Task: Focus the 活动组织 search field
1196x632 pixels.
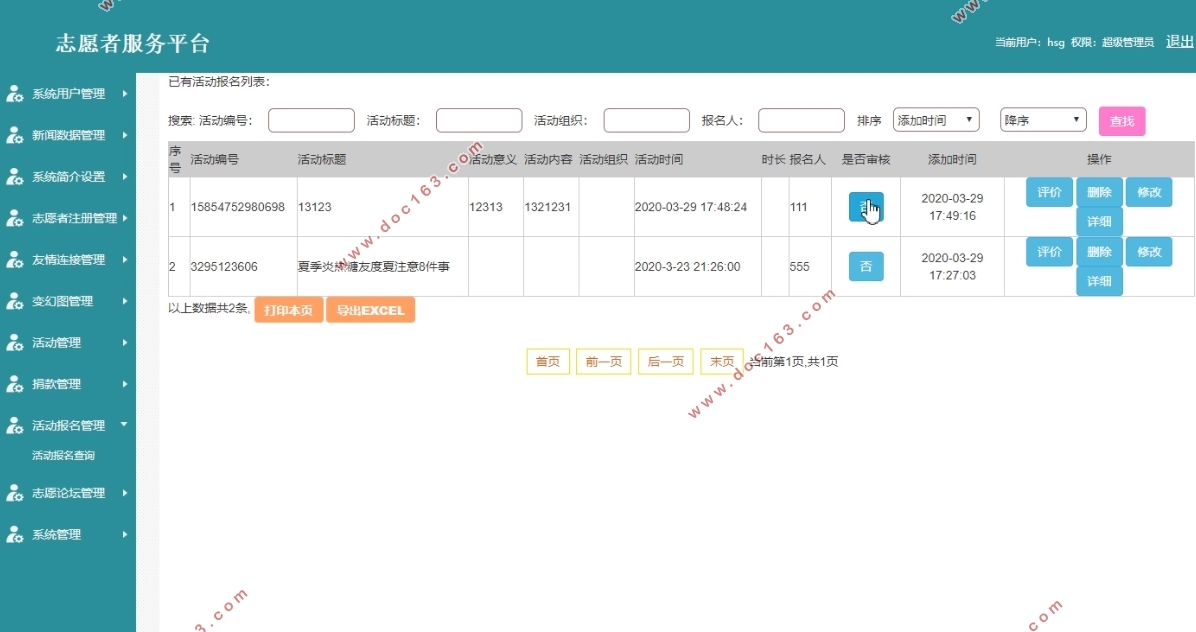Action: (647, 120)
